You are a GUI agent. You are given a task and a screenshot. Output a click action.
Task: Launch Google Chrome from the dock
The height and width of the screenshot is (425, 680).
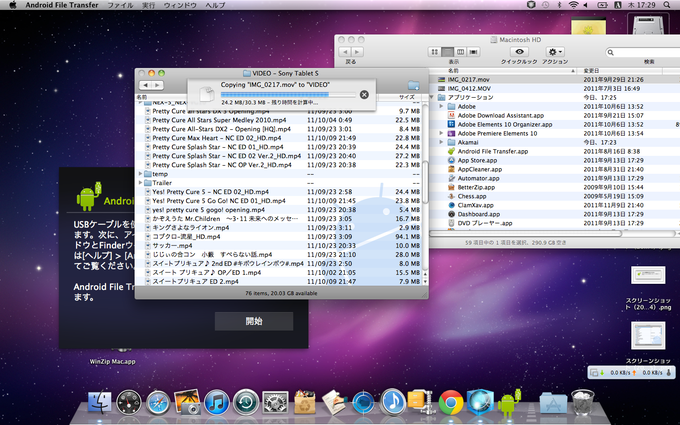(x=451, y=403)
